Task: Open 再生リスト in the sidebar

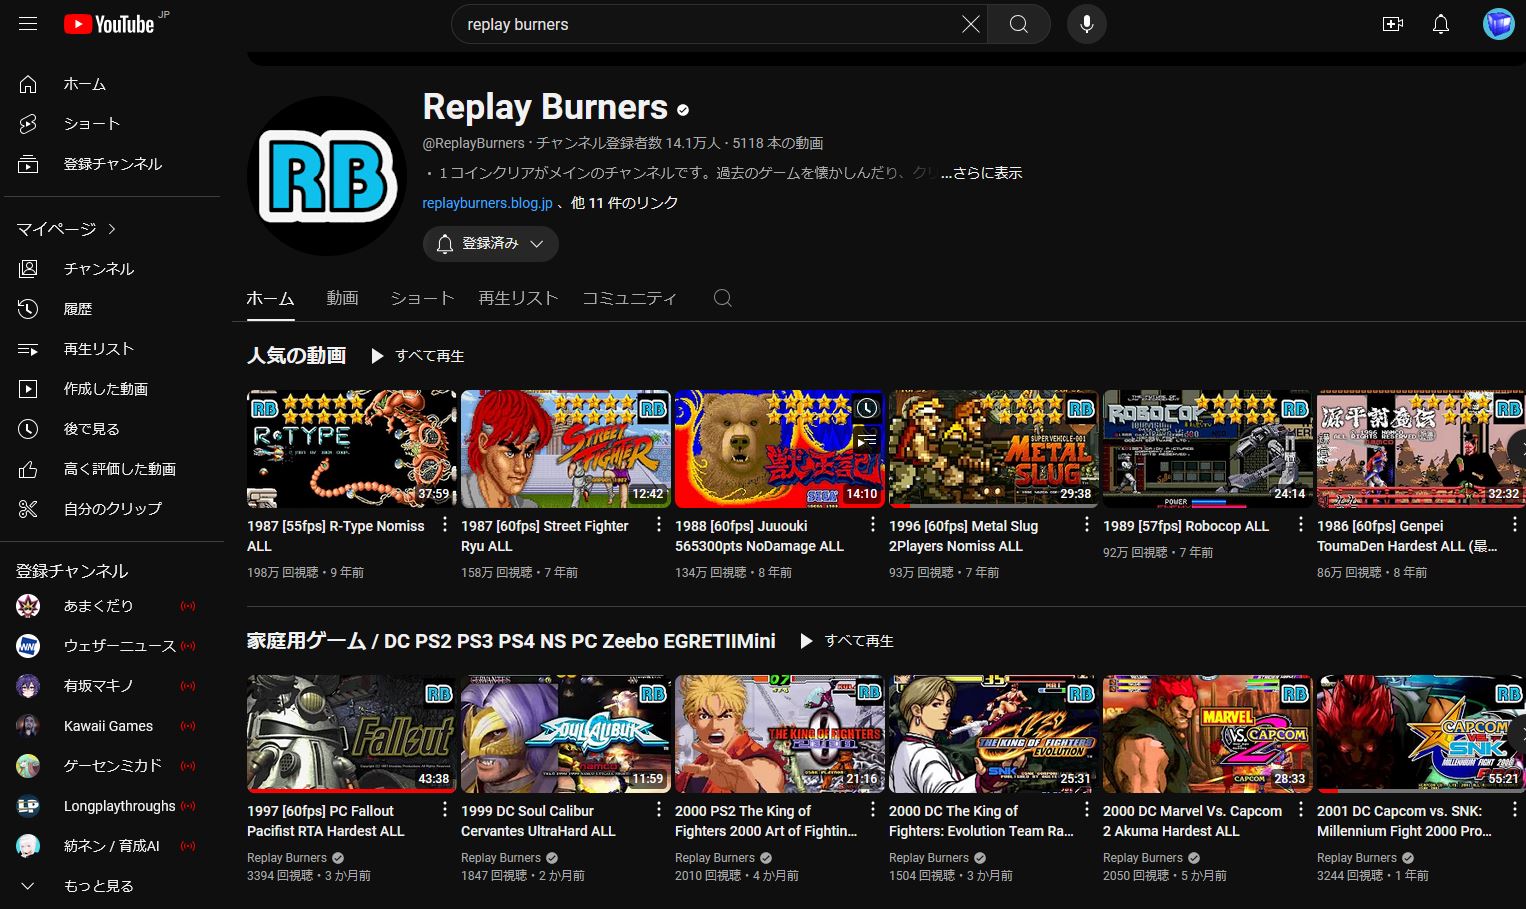Action: 112,349
